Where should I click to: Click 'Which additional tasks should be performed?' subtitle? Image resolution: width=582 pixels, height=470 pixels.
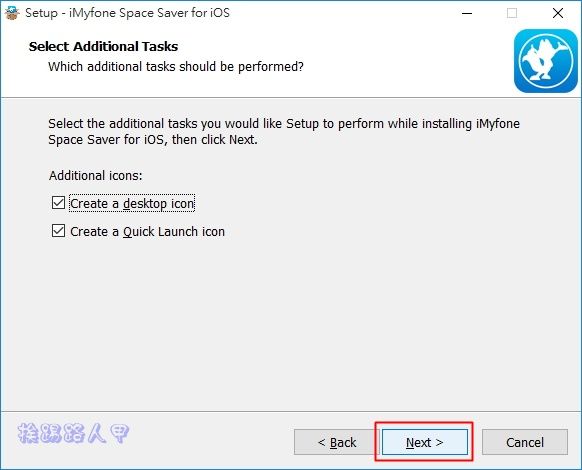point(176,67)
